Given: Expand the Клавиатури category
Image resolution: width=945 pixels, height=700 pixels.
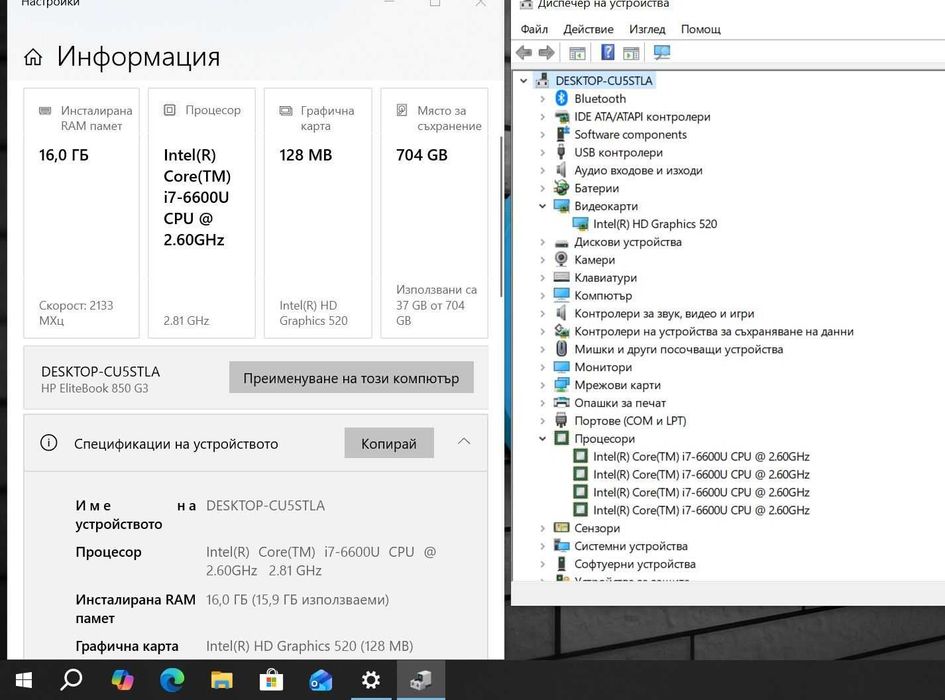Looking at the screenshot, I should click(x=542, y=278).
